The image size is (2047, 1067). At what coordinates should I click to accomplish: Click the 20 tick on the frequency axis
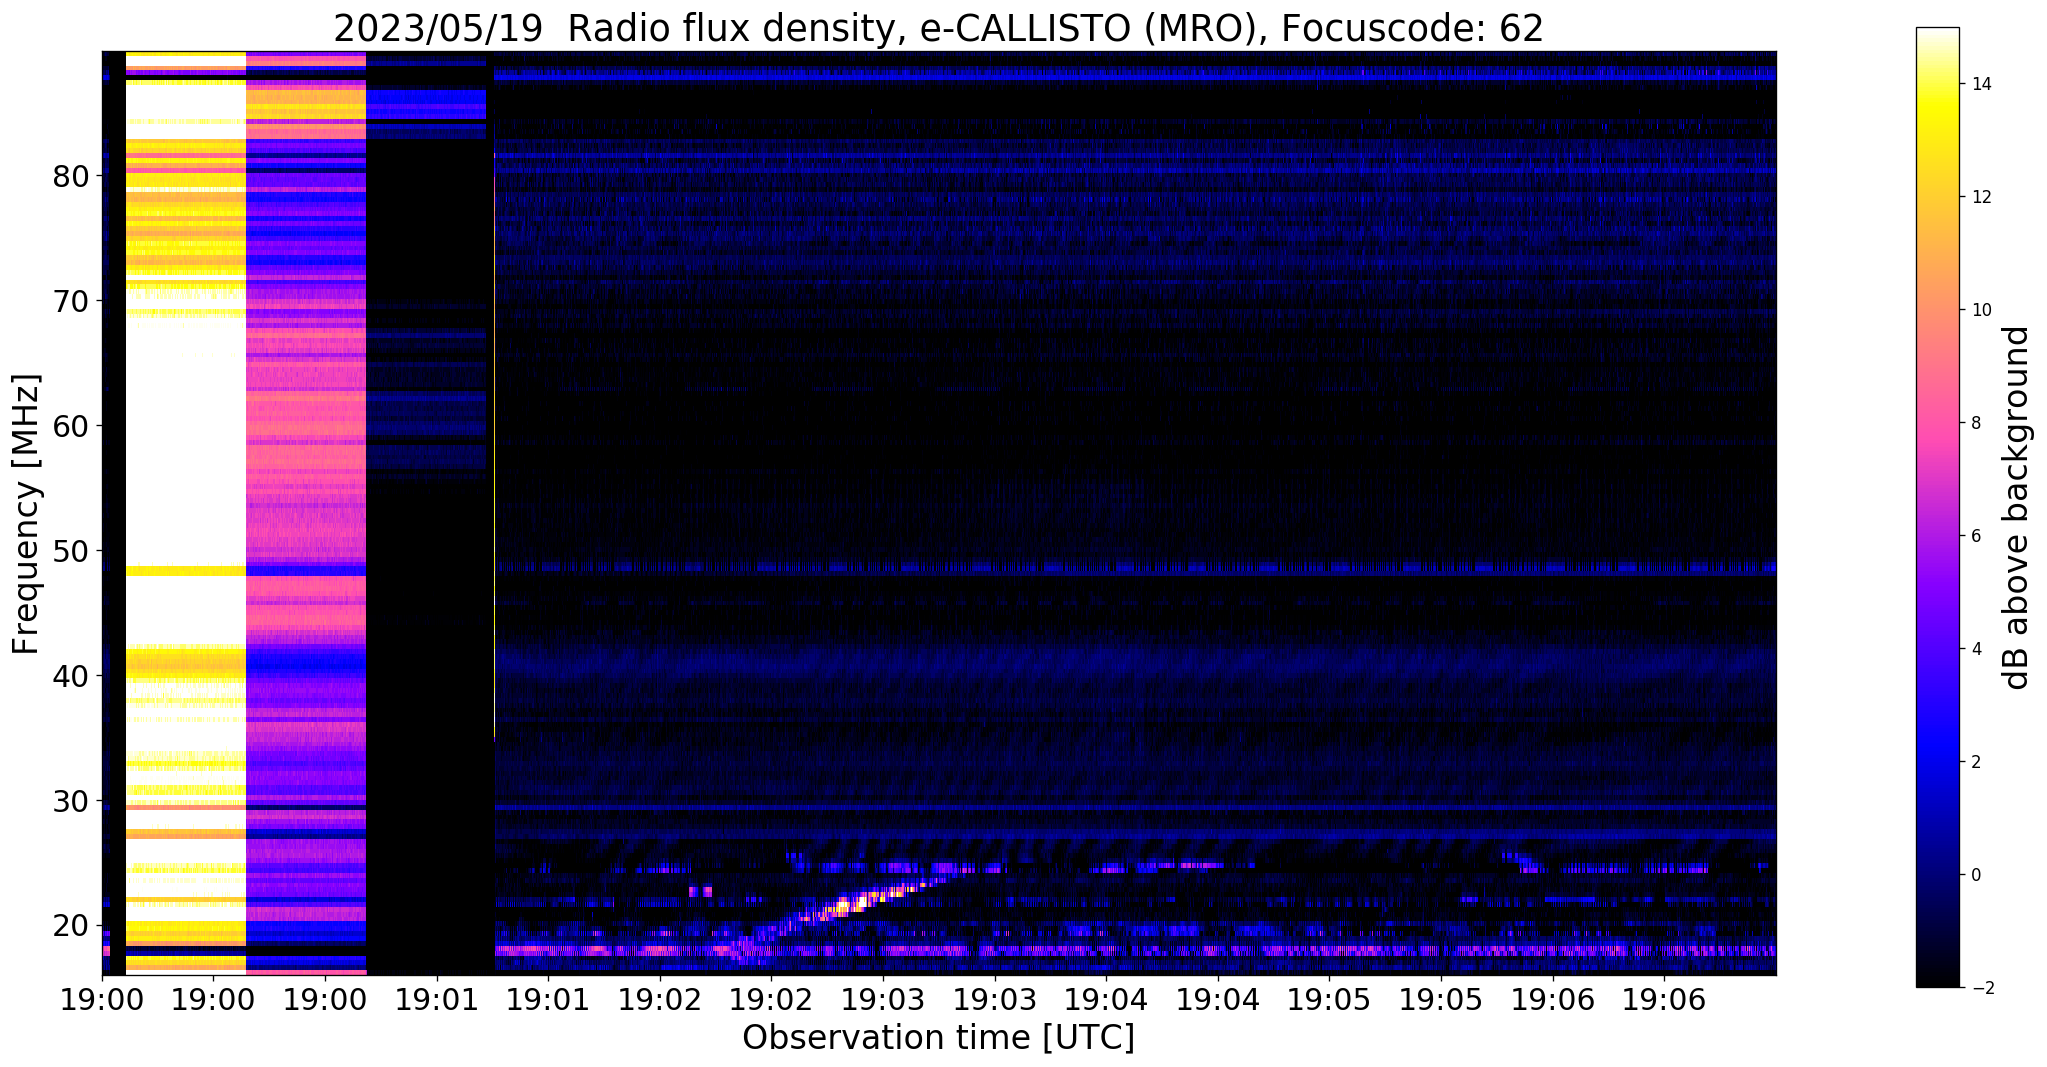coord(72,926)
